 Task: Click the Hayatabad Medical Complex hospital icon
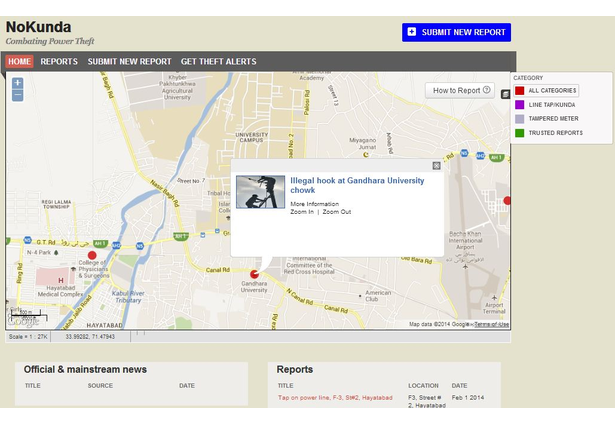[x=60, y=280]
